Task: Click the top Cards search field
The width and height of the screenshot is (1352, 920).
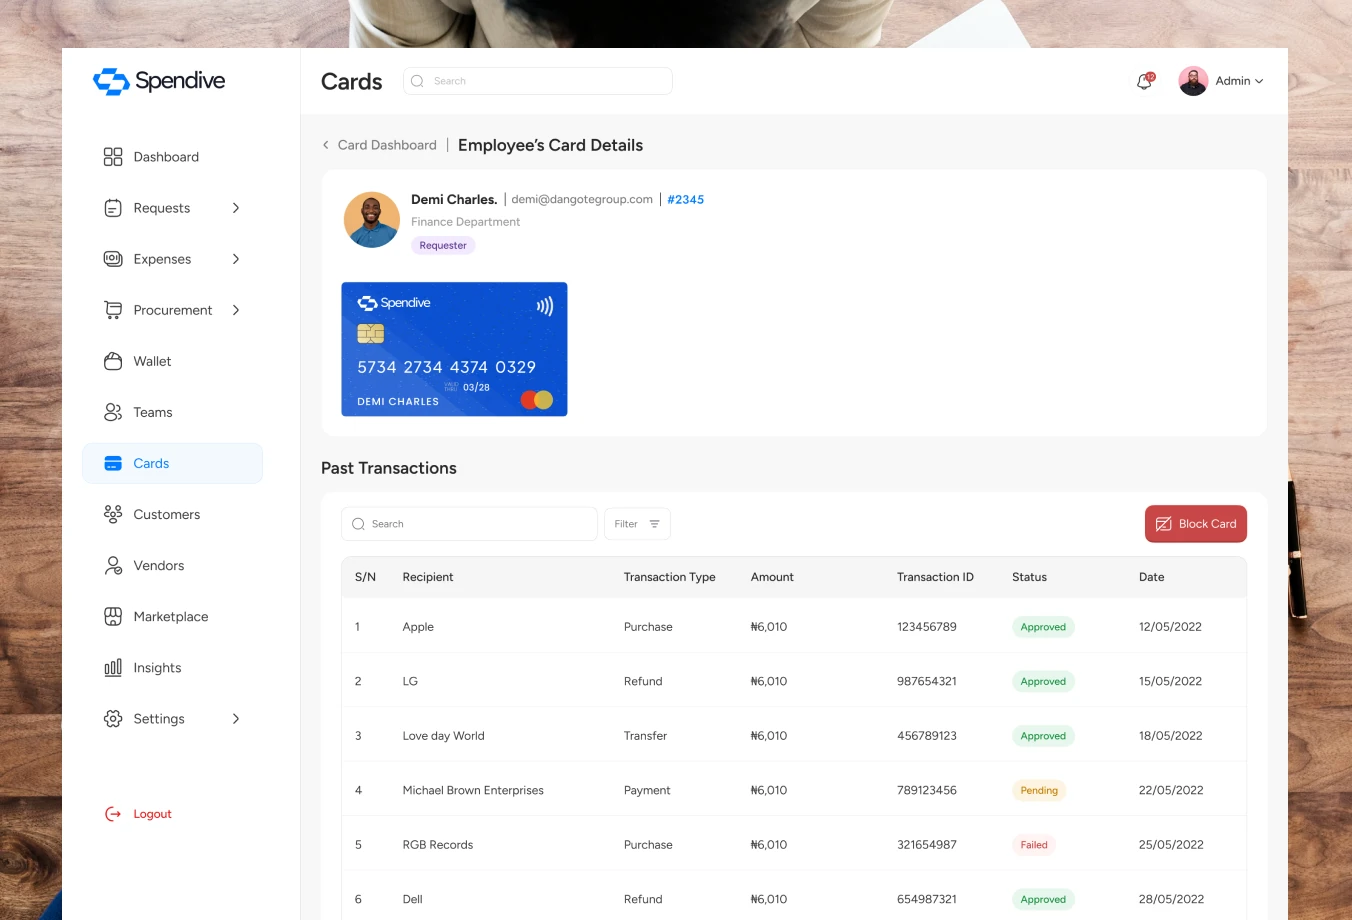Action: [538, 81]
